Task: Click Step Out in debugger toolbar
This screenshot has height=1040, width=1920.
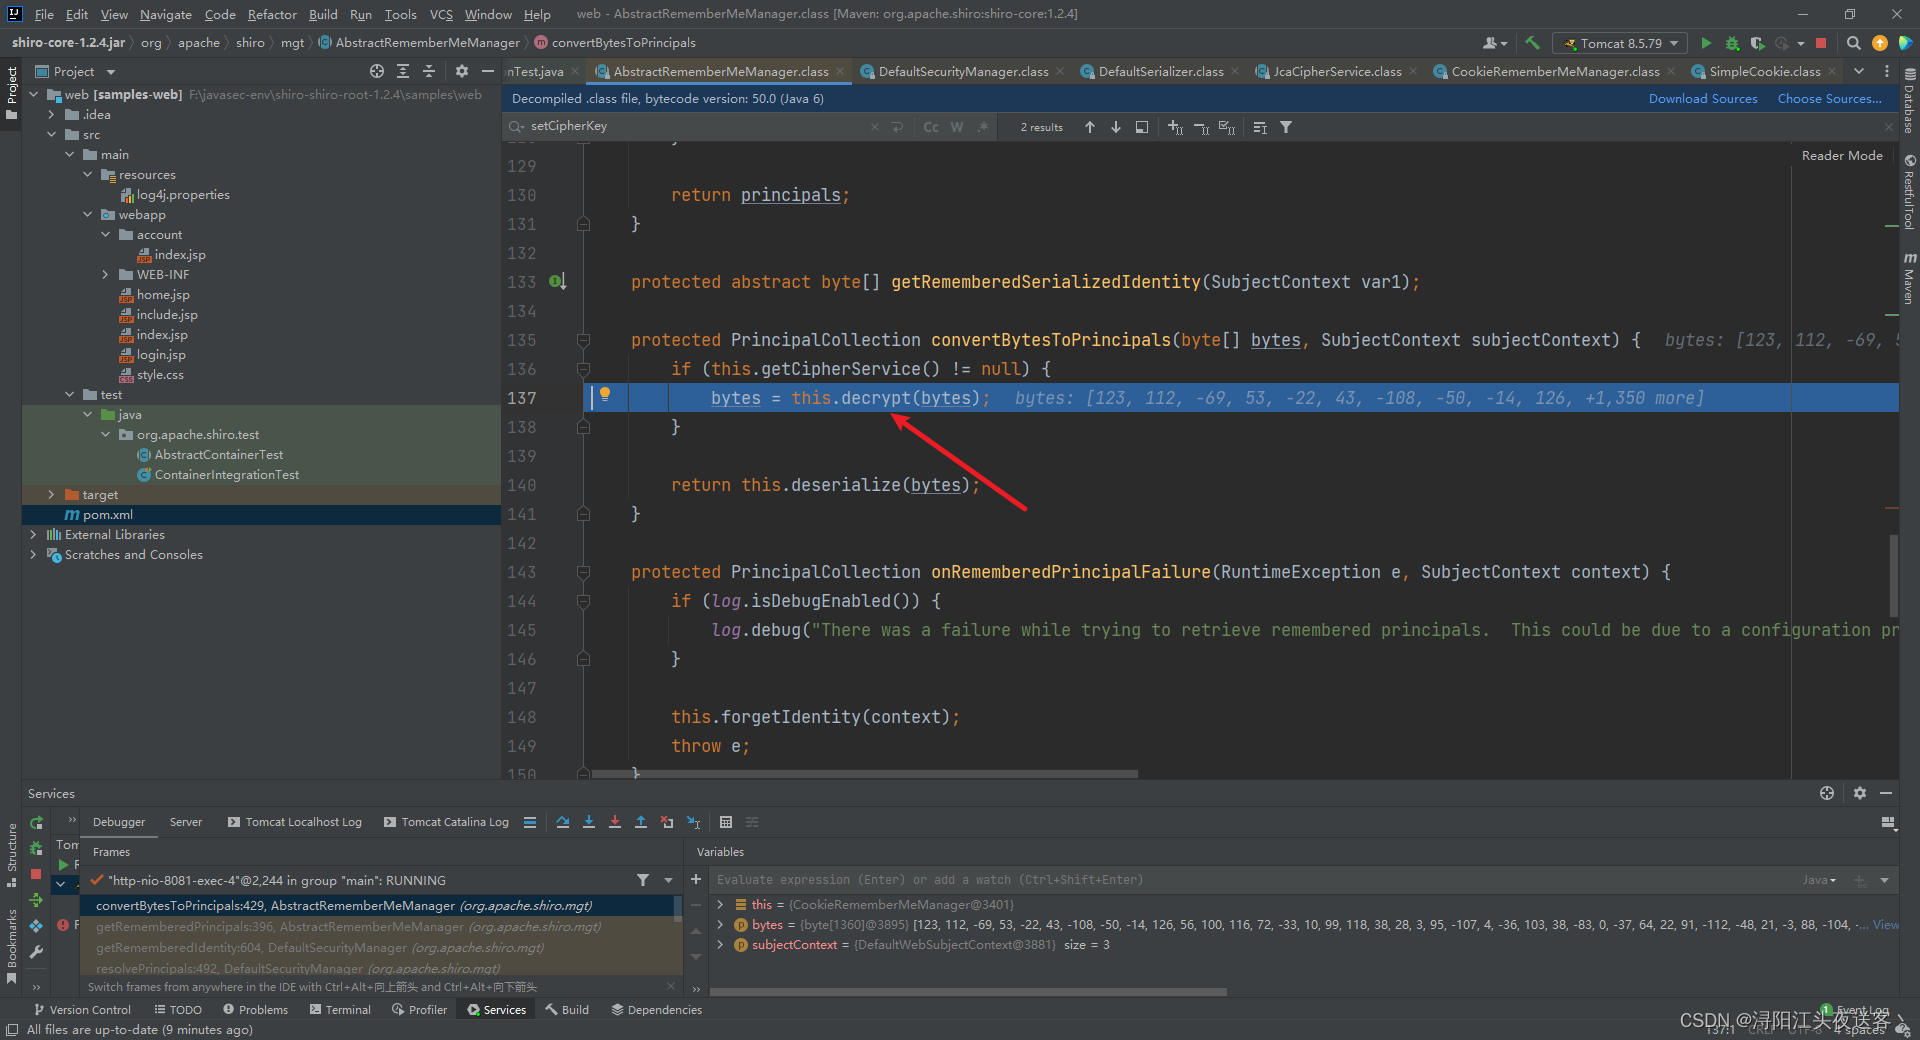Action: tap(641, 822)
